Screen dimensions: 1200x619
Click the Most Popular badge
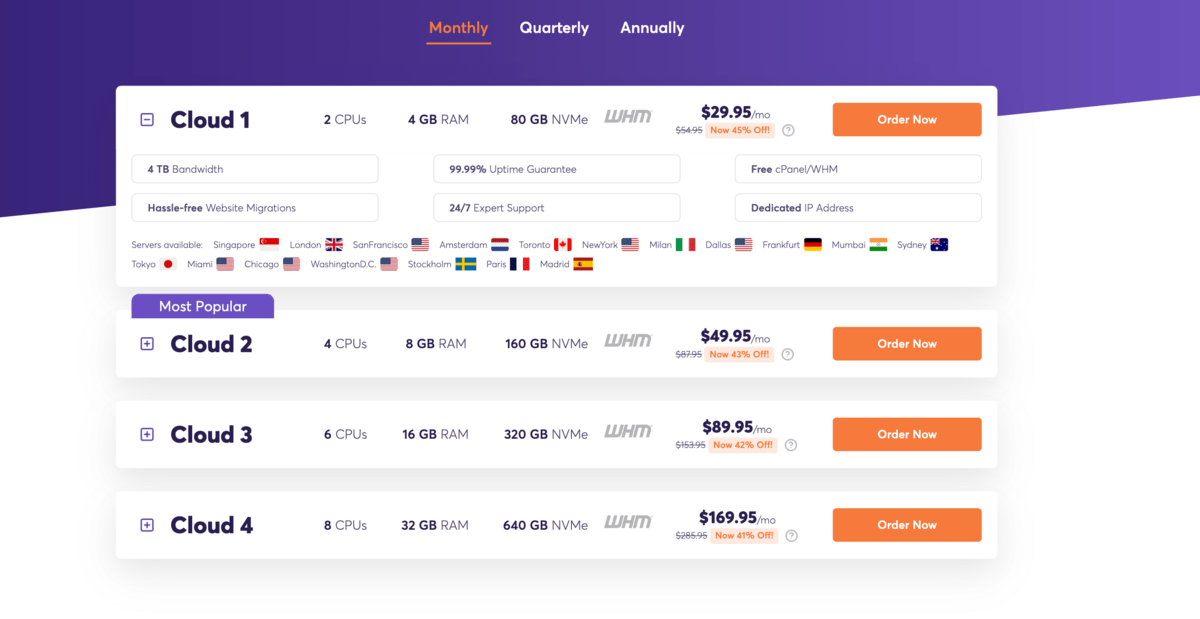202,306
